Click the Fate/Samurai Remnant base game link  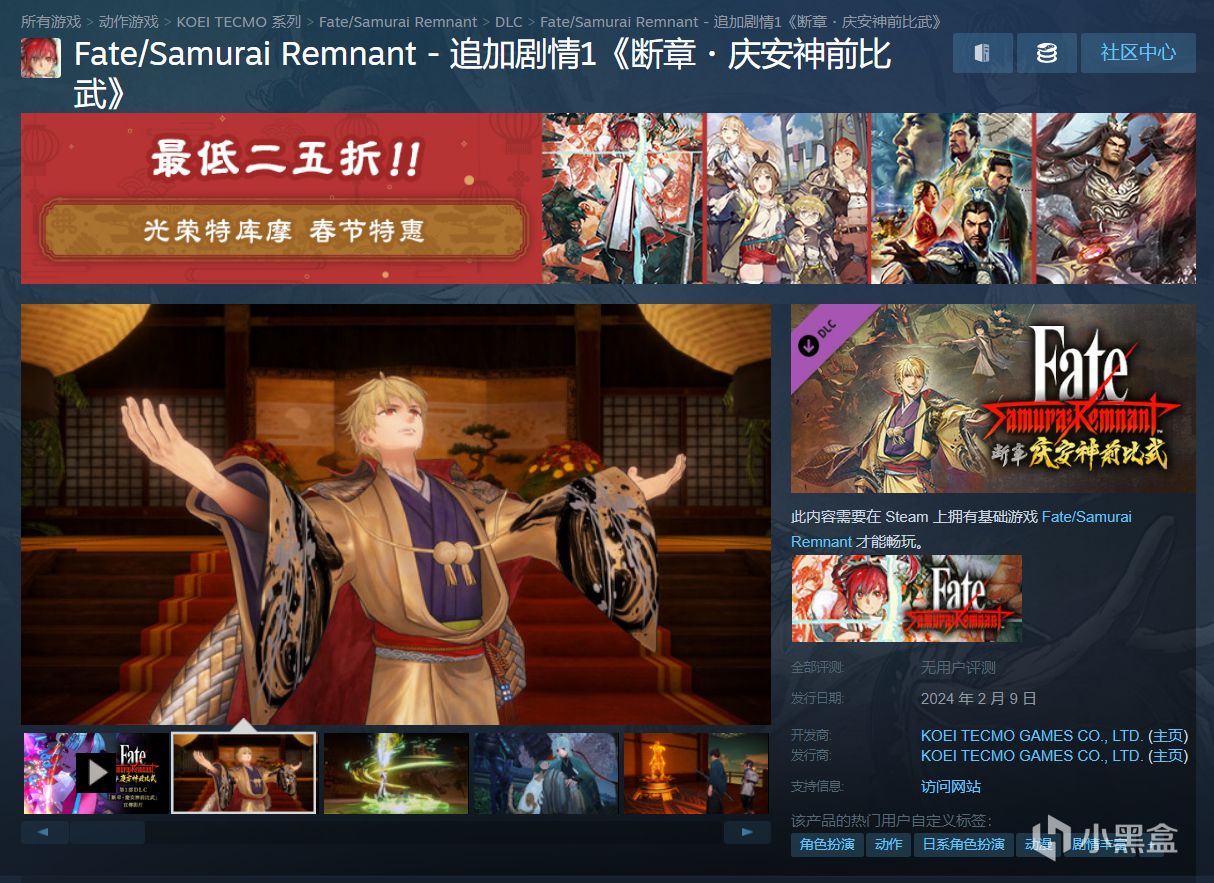click(961, 529)
